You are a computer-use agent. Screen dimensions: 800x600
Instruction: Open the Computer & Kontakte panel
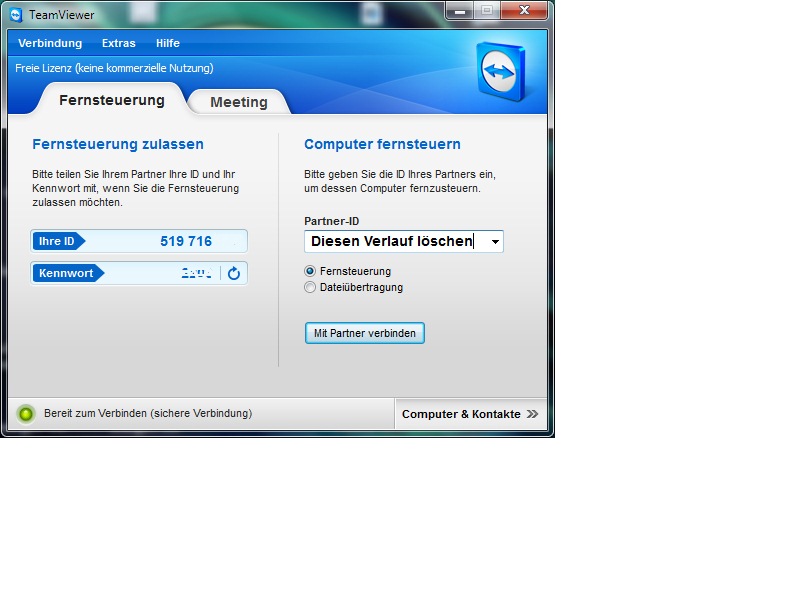pyautogui.click(x=470, y=414)
